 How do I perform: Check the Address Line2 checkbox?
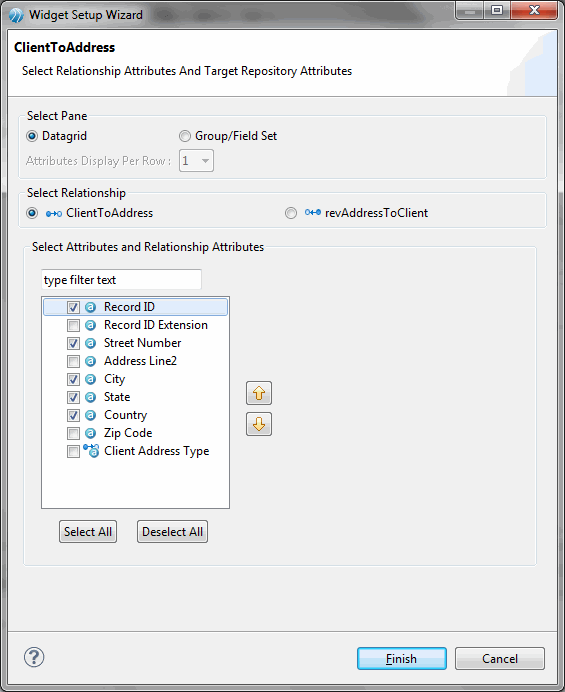coord(73,361)
